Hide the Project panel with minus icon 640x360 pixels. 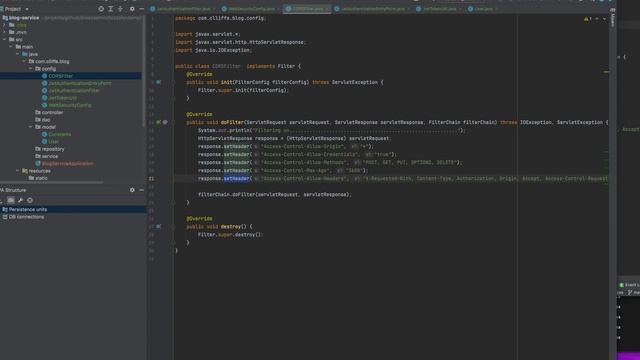[142, 9]
